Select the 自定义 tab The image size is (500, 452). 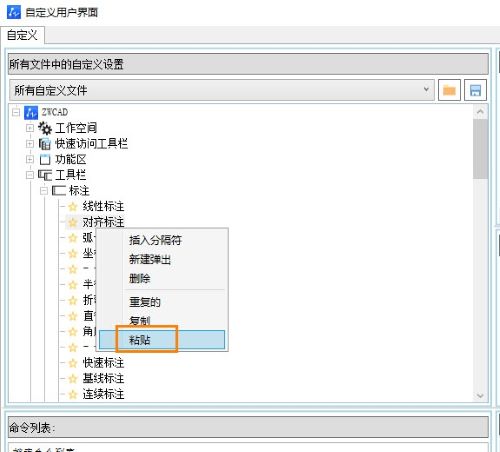pyautogui.click(x=22, y=35)
